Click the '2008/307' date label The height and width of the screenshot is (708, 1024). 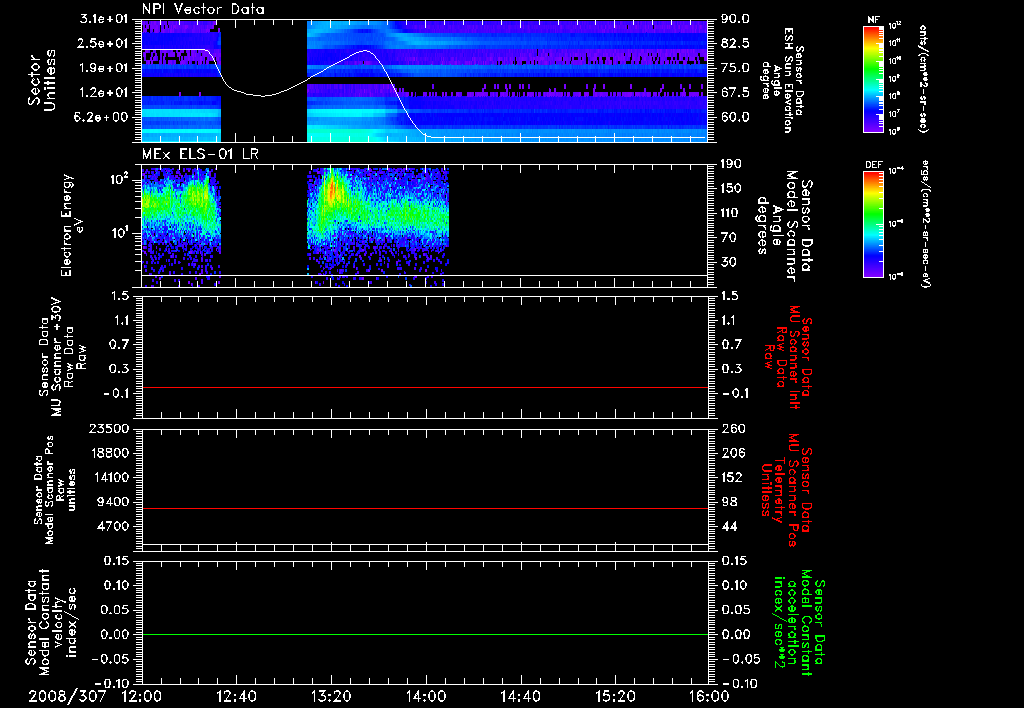(67, 696)
